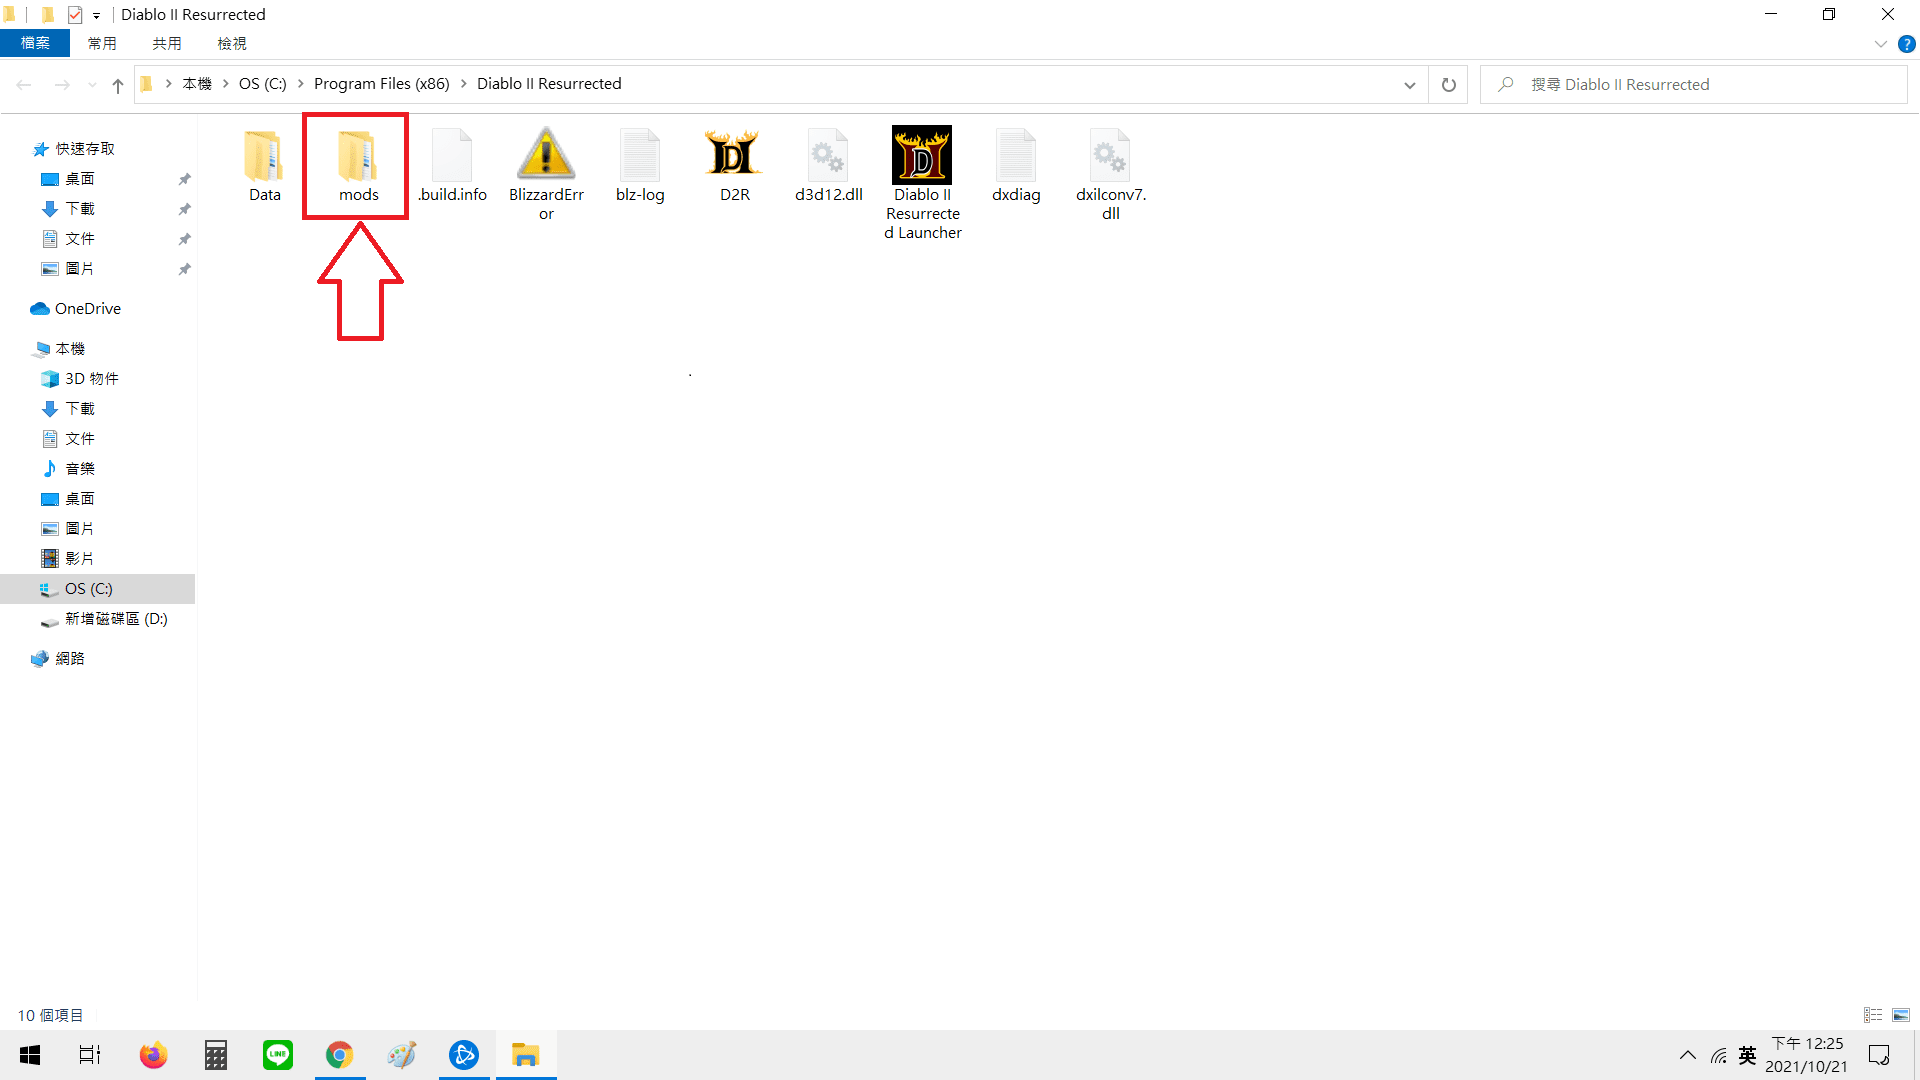
Task: Switch to details list view mode
Action: click(x=1873, y=1015)
